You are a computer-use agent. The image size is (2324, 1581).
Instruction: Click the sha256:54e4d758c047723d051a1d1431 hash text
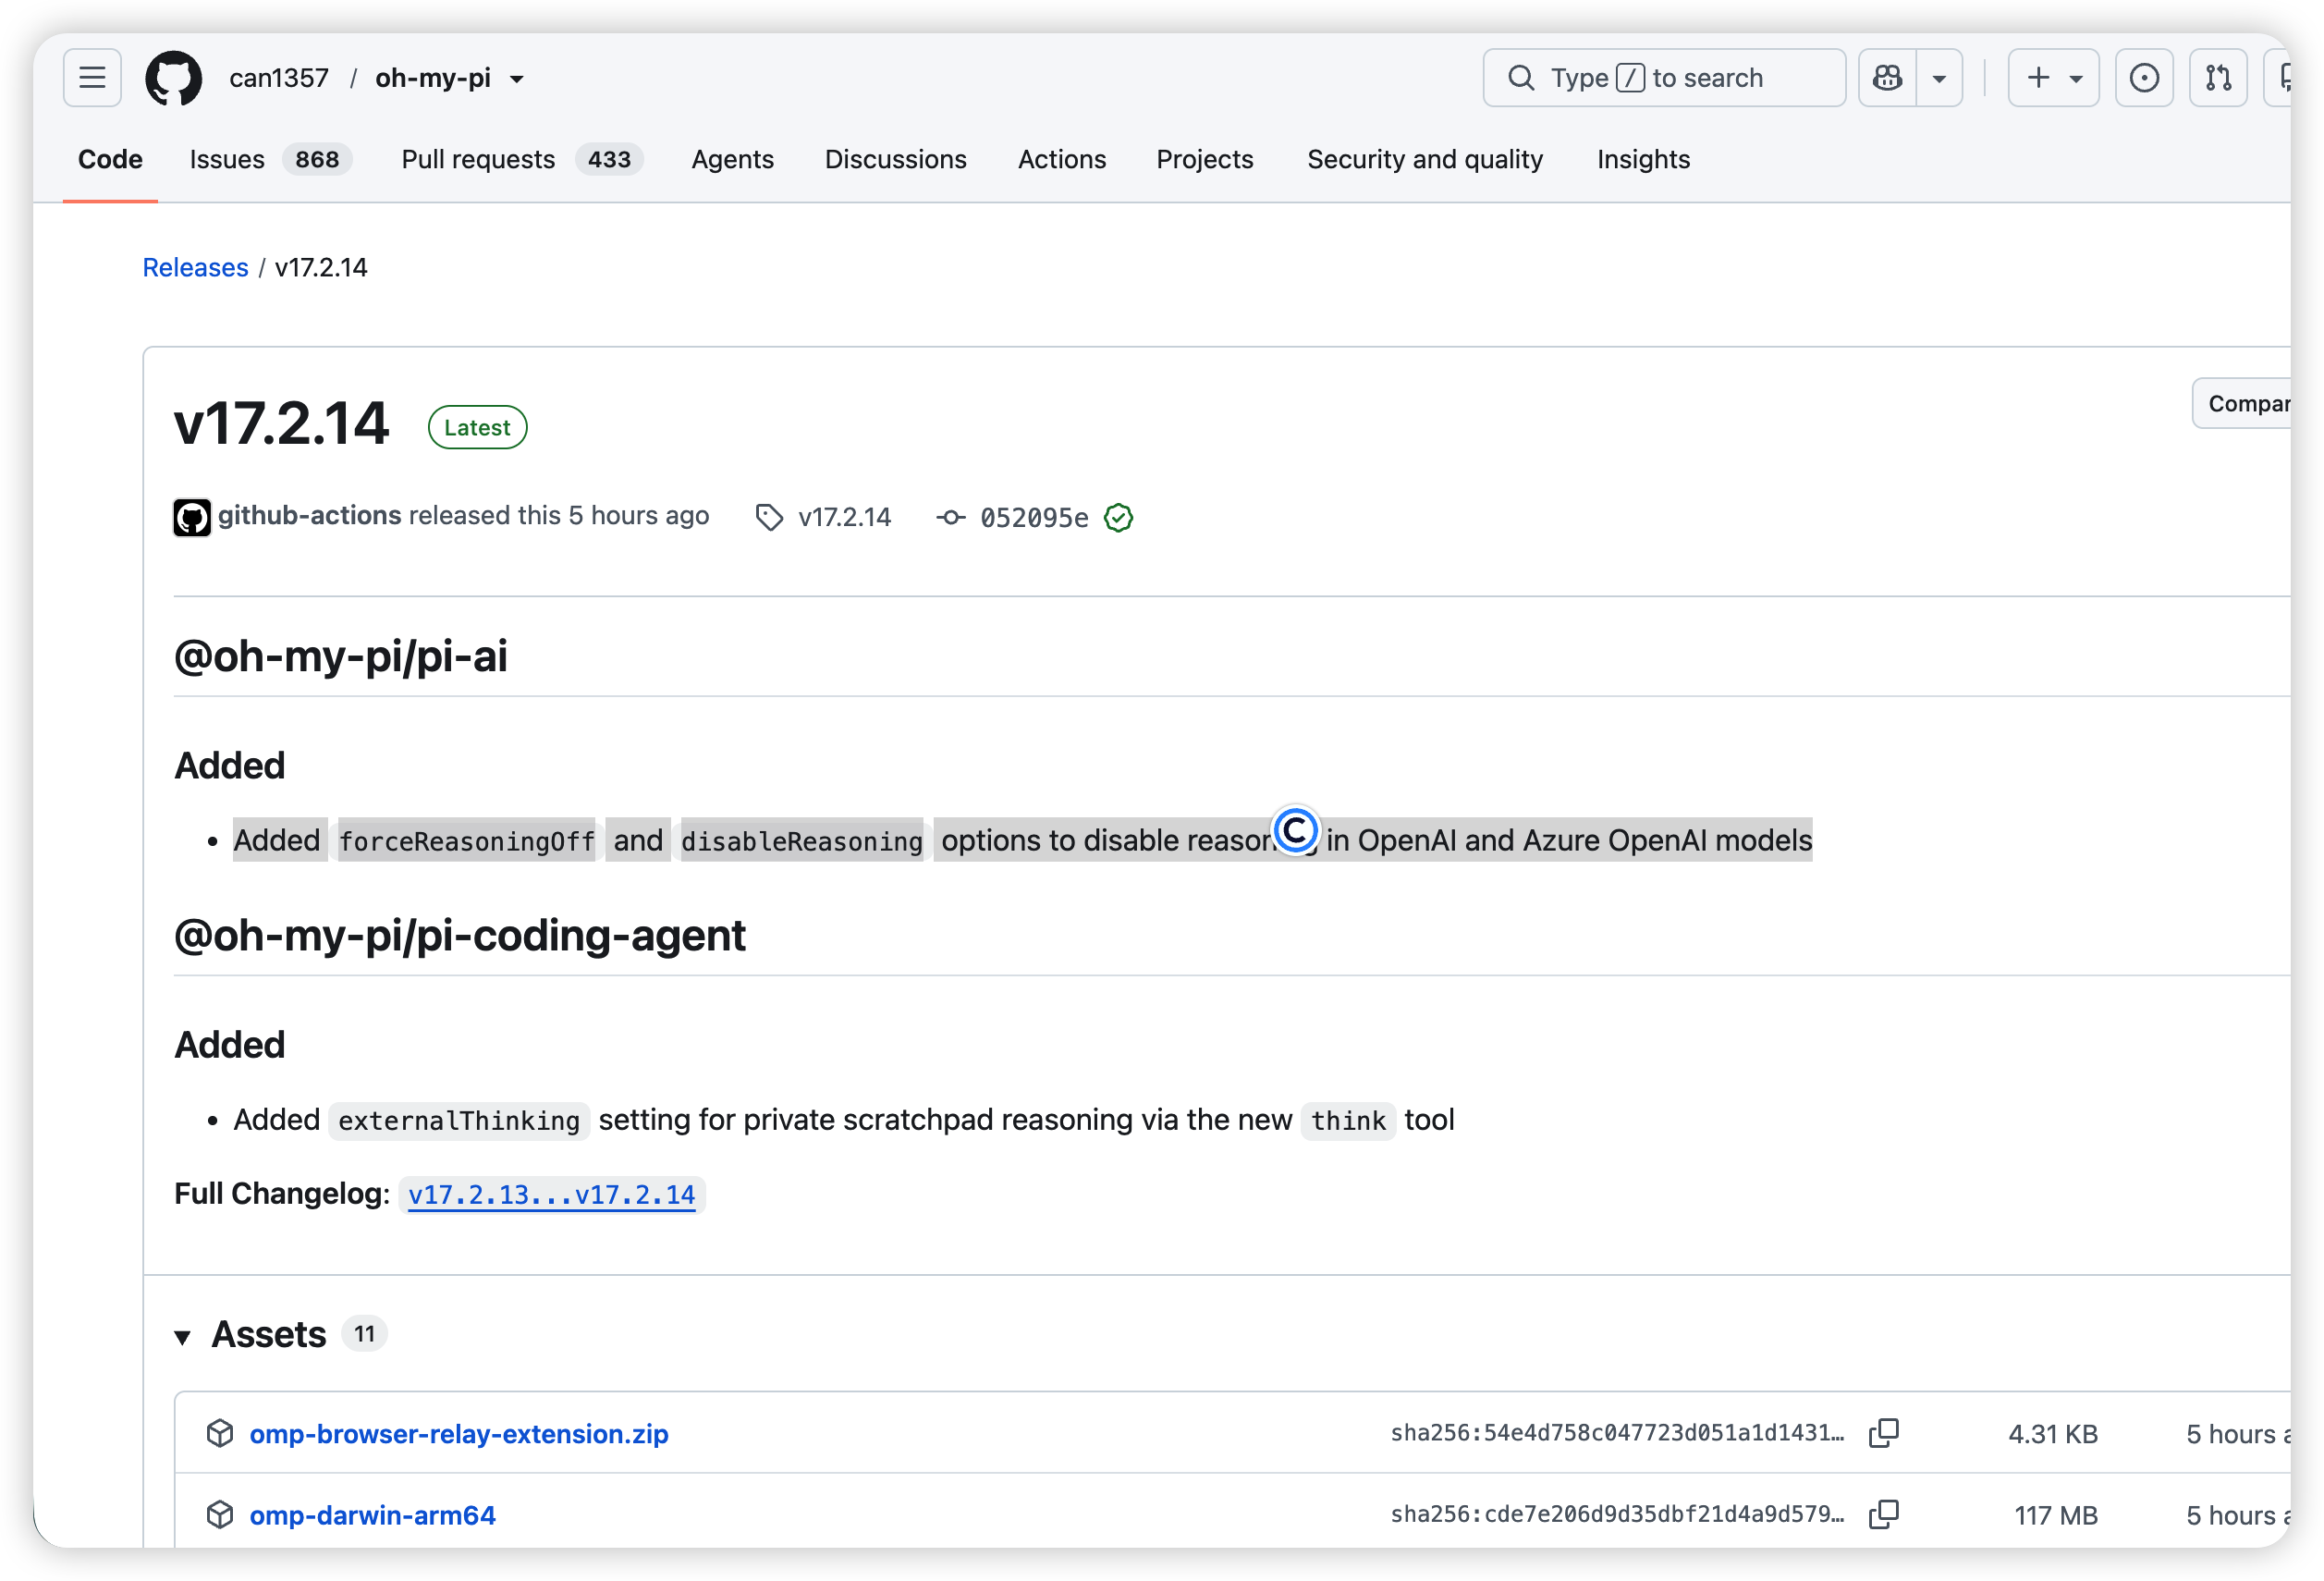point(1617,1433)
